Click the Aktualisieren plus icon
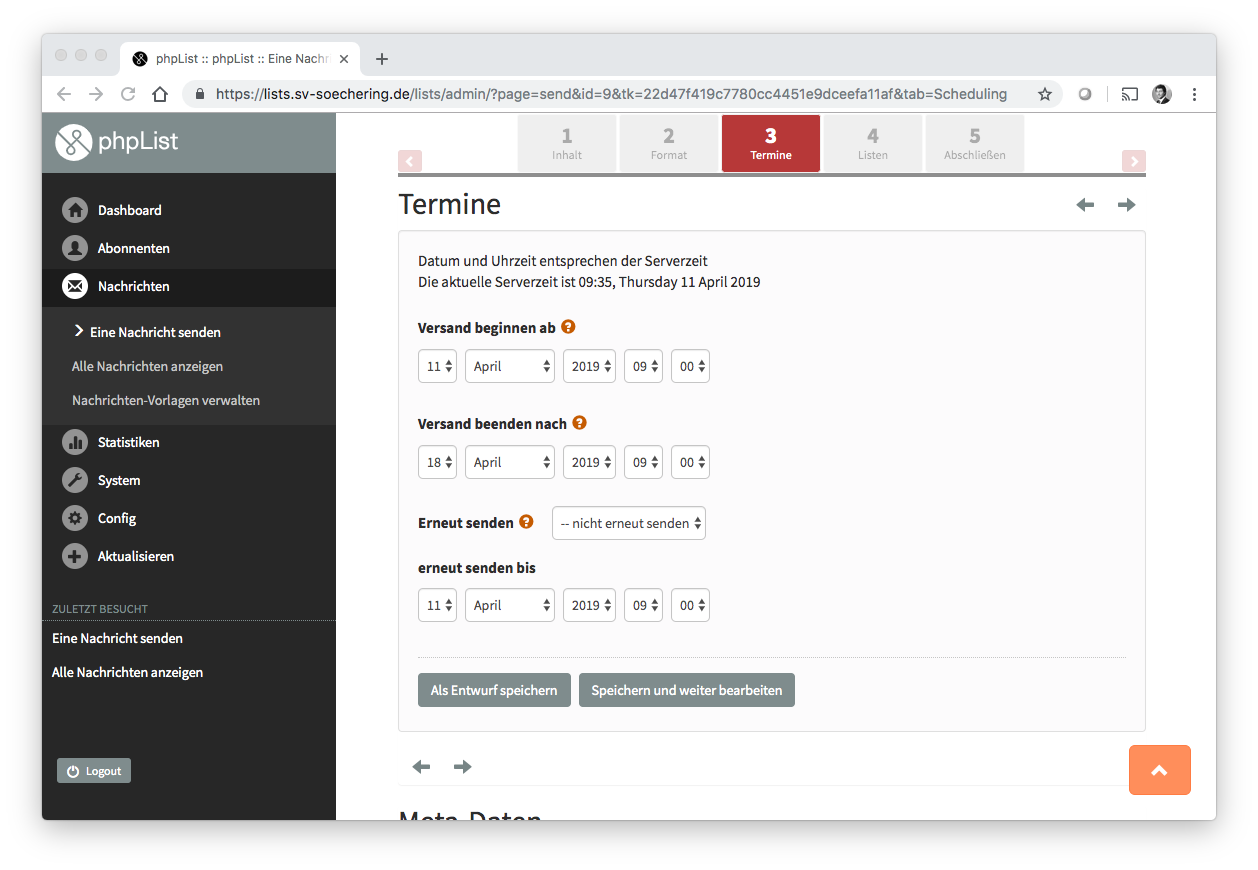This screenshot has height=870, width=1258. coord(75,556)
